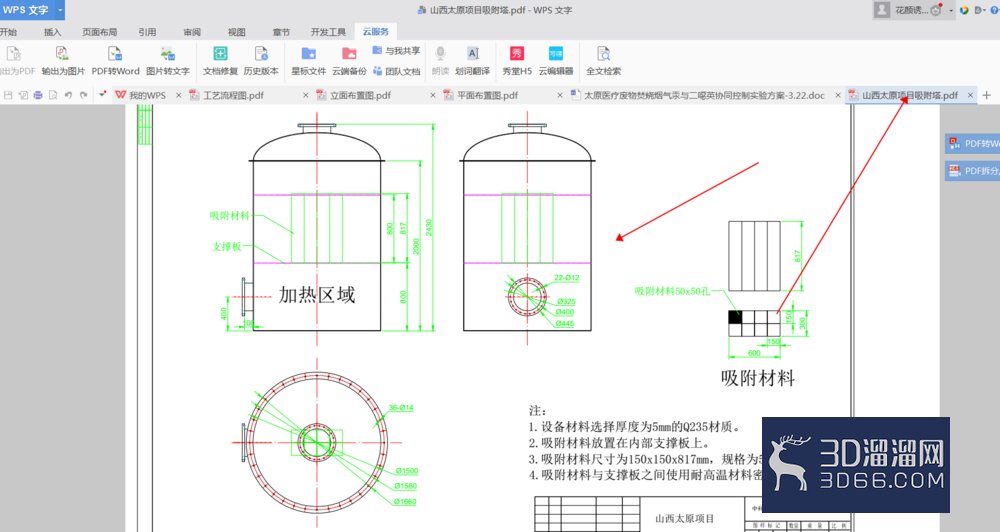The image size is (1000, 532).
Task: Switch to the 立面布置图.pdf tab
Action: tap(360, 95)
